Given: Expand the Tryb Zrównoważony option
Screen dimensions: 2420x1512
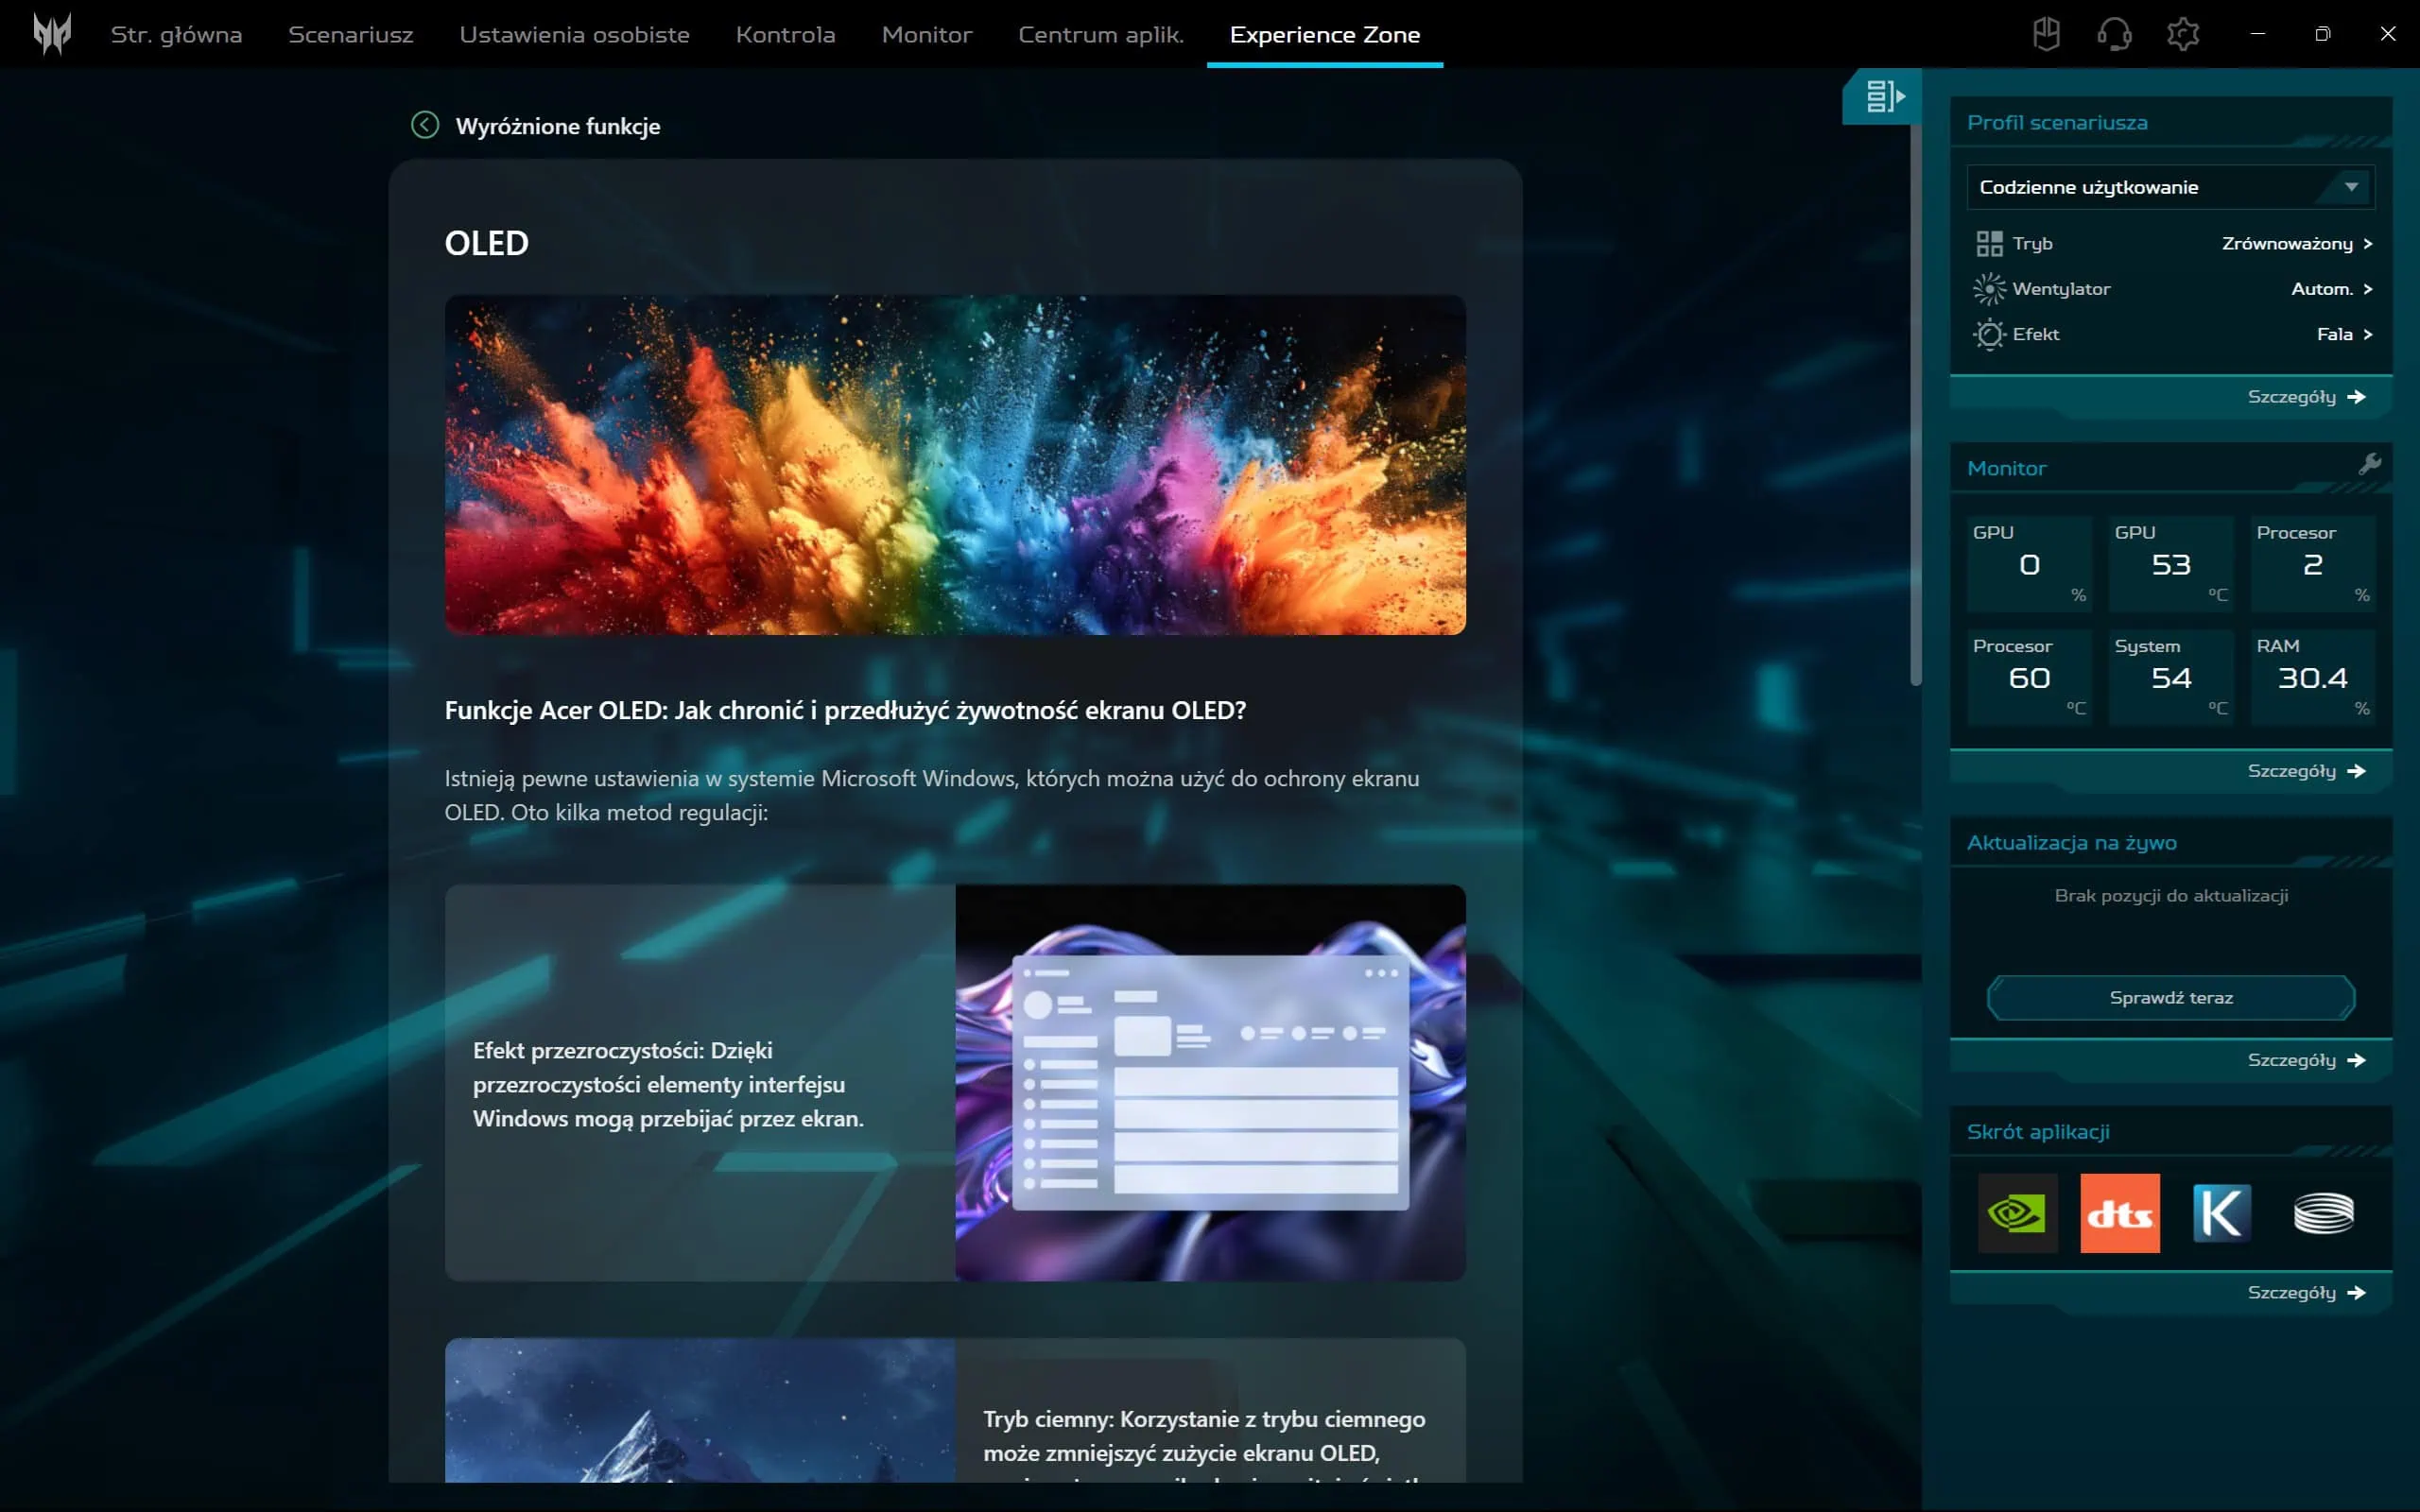Looking at the screenshot, I should (x=2296, y=244).
